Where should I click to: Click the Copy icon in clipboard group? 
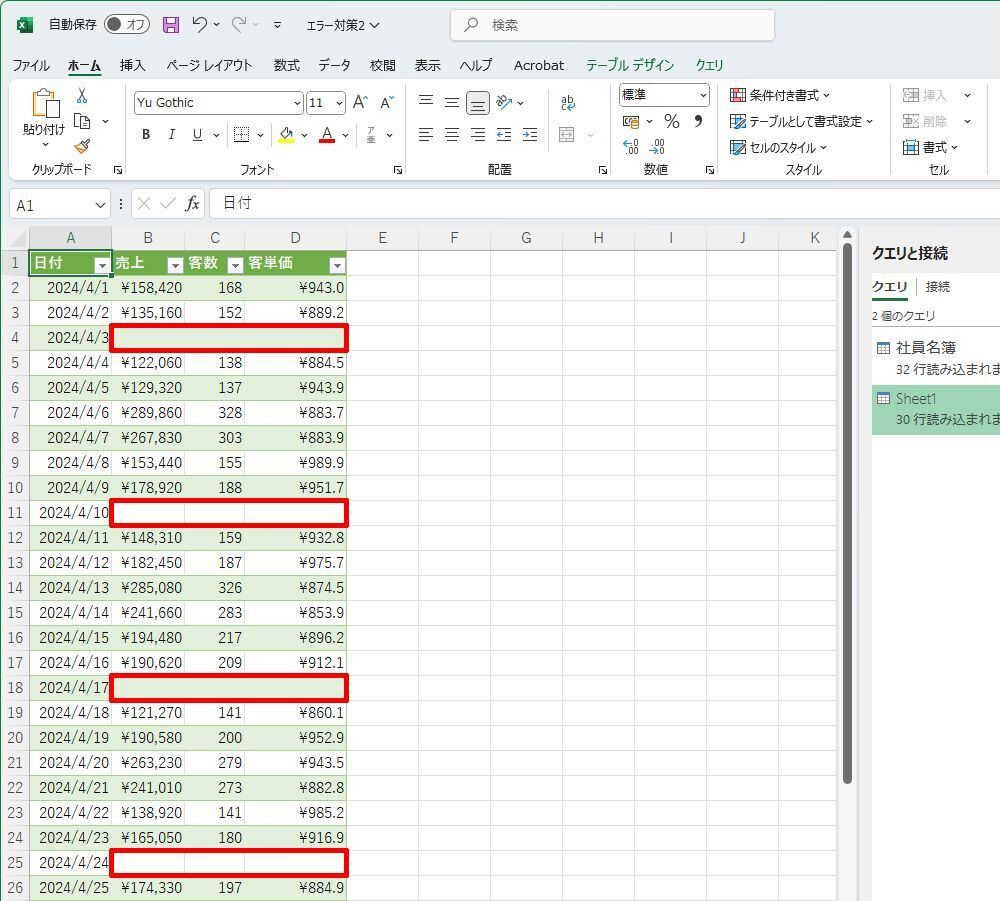[x=82, y=121]
